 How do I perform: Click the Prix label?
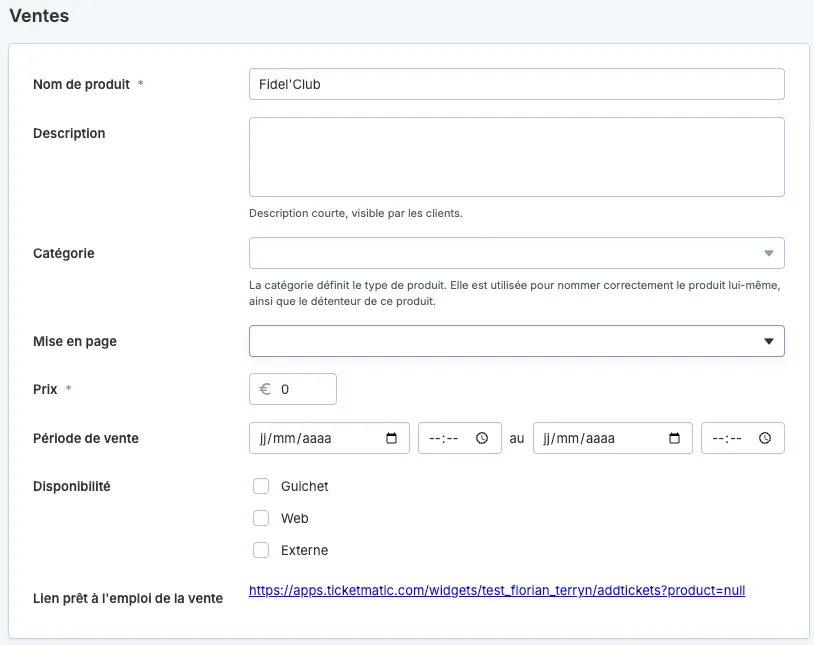click(x=45, y=389)
